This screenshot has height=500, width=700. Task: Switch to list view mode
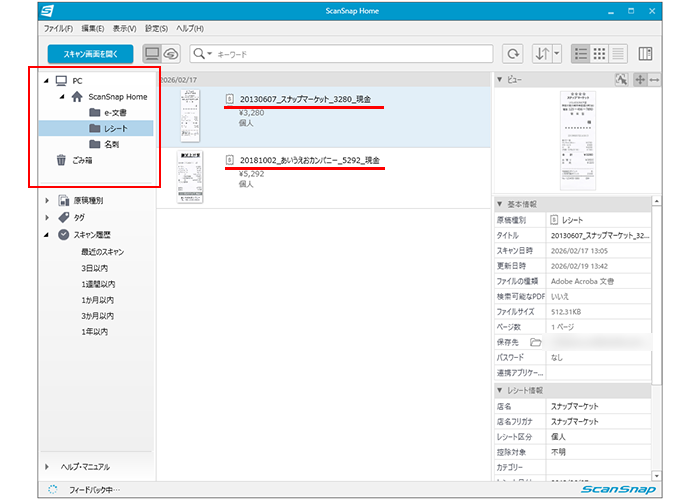click(x=581, y=53)
